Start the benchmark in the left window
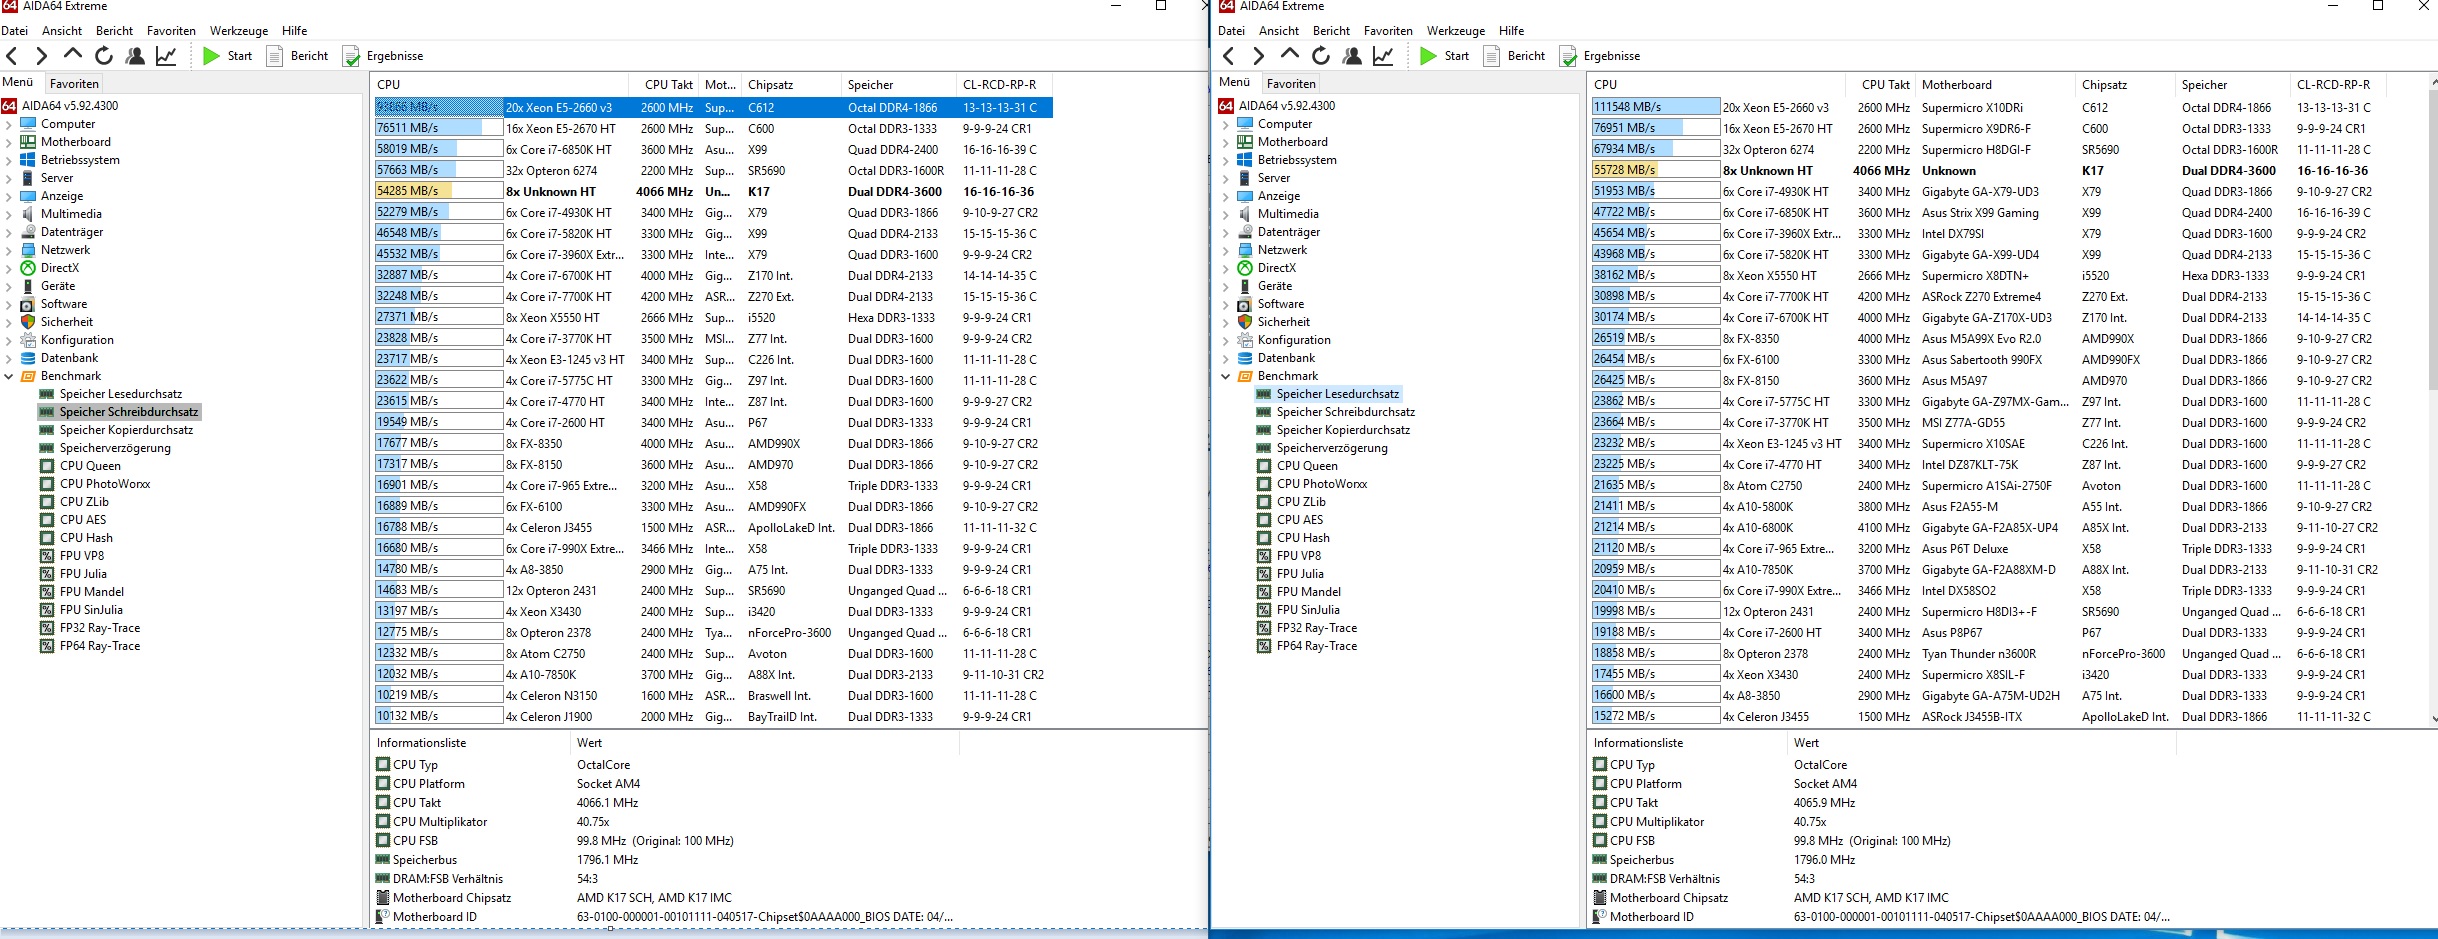Screen dimensions: 2438x939 pyautogui.click(x=228, y=56)
